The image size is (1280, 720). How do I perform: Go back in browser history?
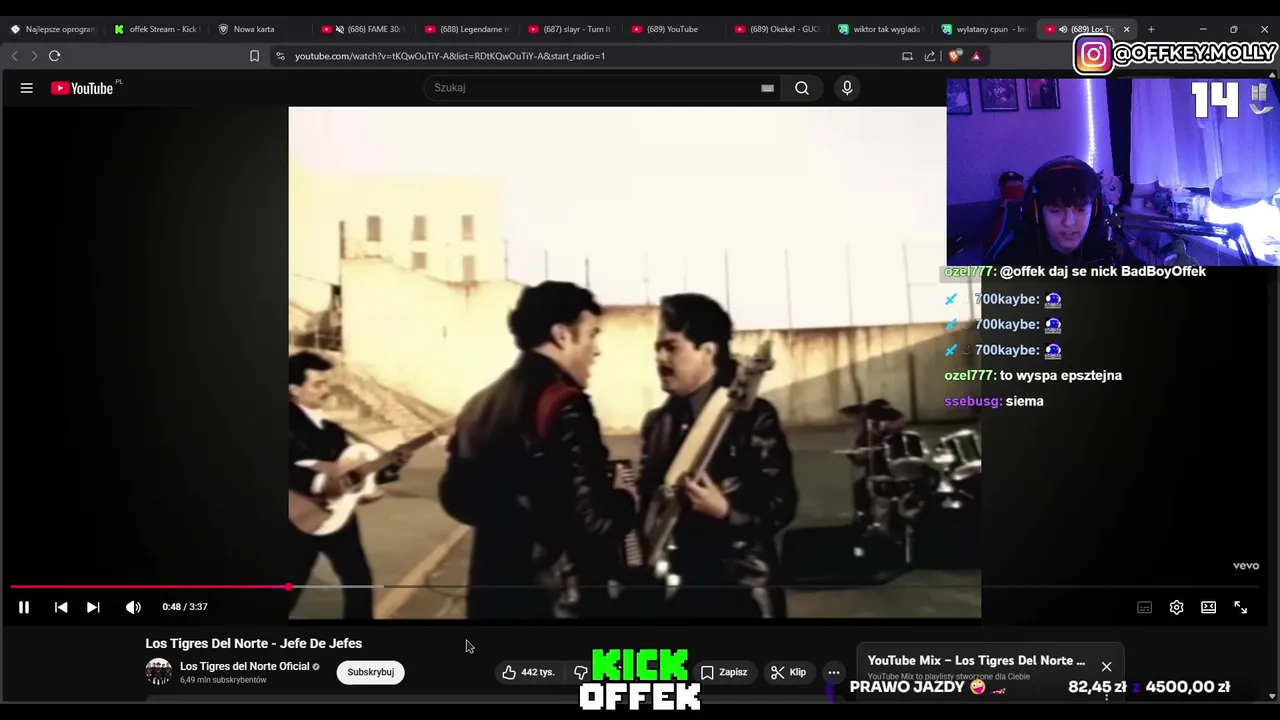[14, 56]
